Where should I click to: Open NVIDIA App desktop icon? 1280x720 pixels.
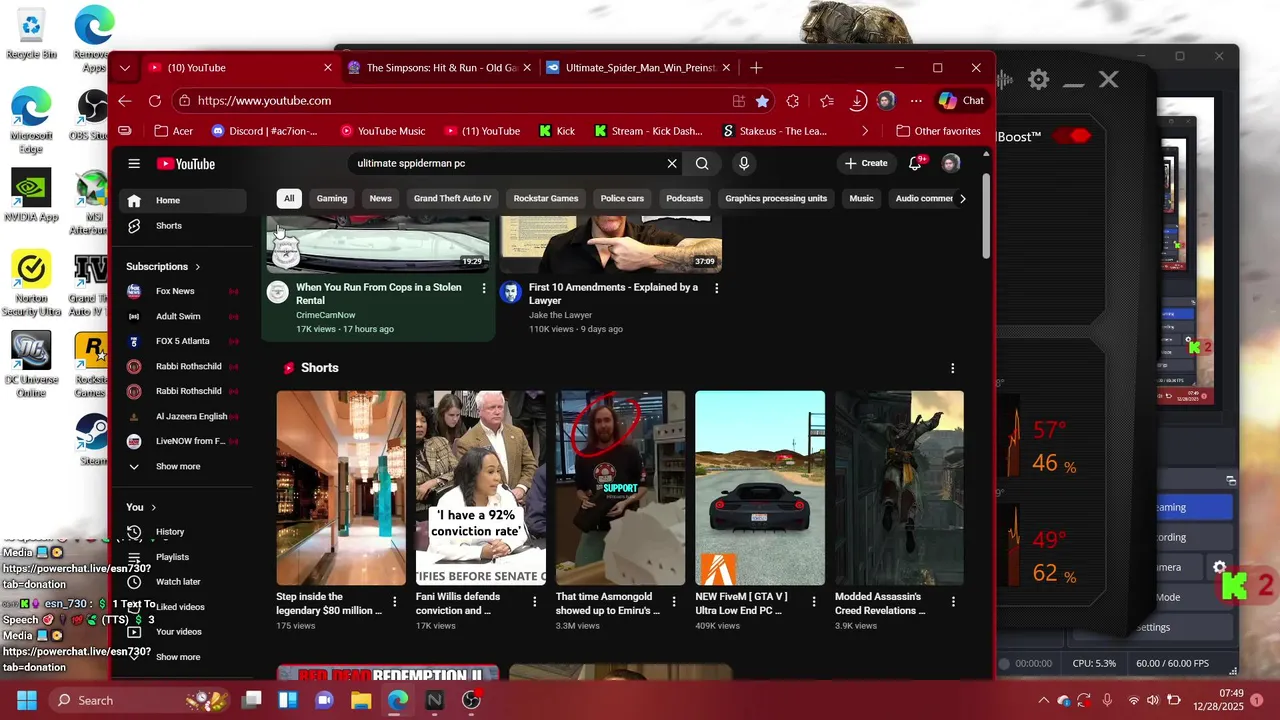(x=31, y=194)
